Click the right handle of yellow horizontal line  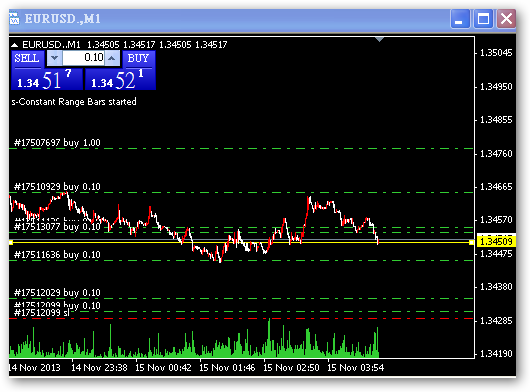[471, 242]
